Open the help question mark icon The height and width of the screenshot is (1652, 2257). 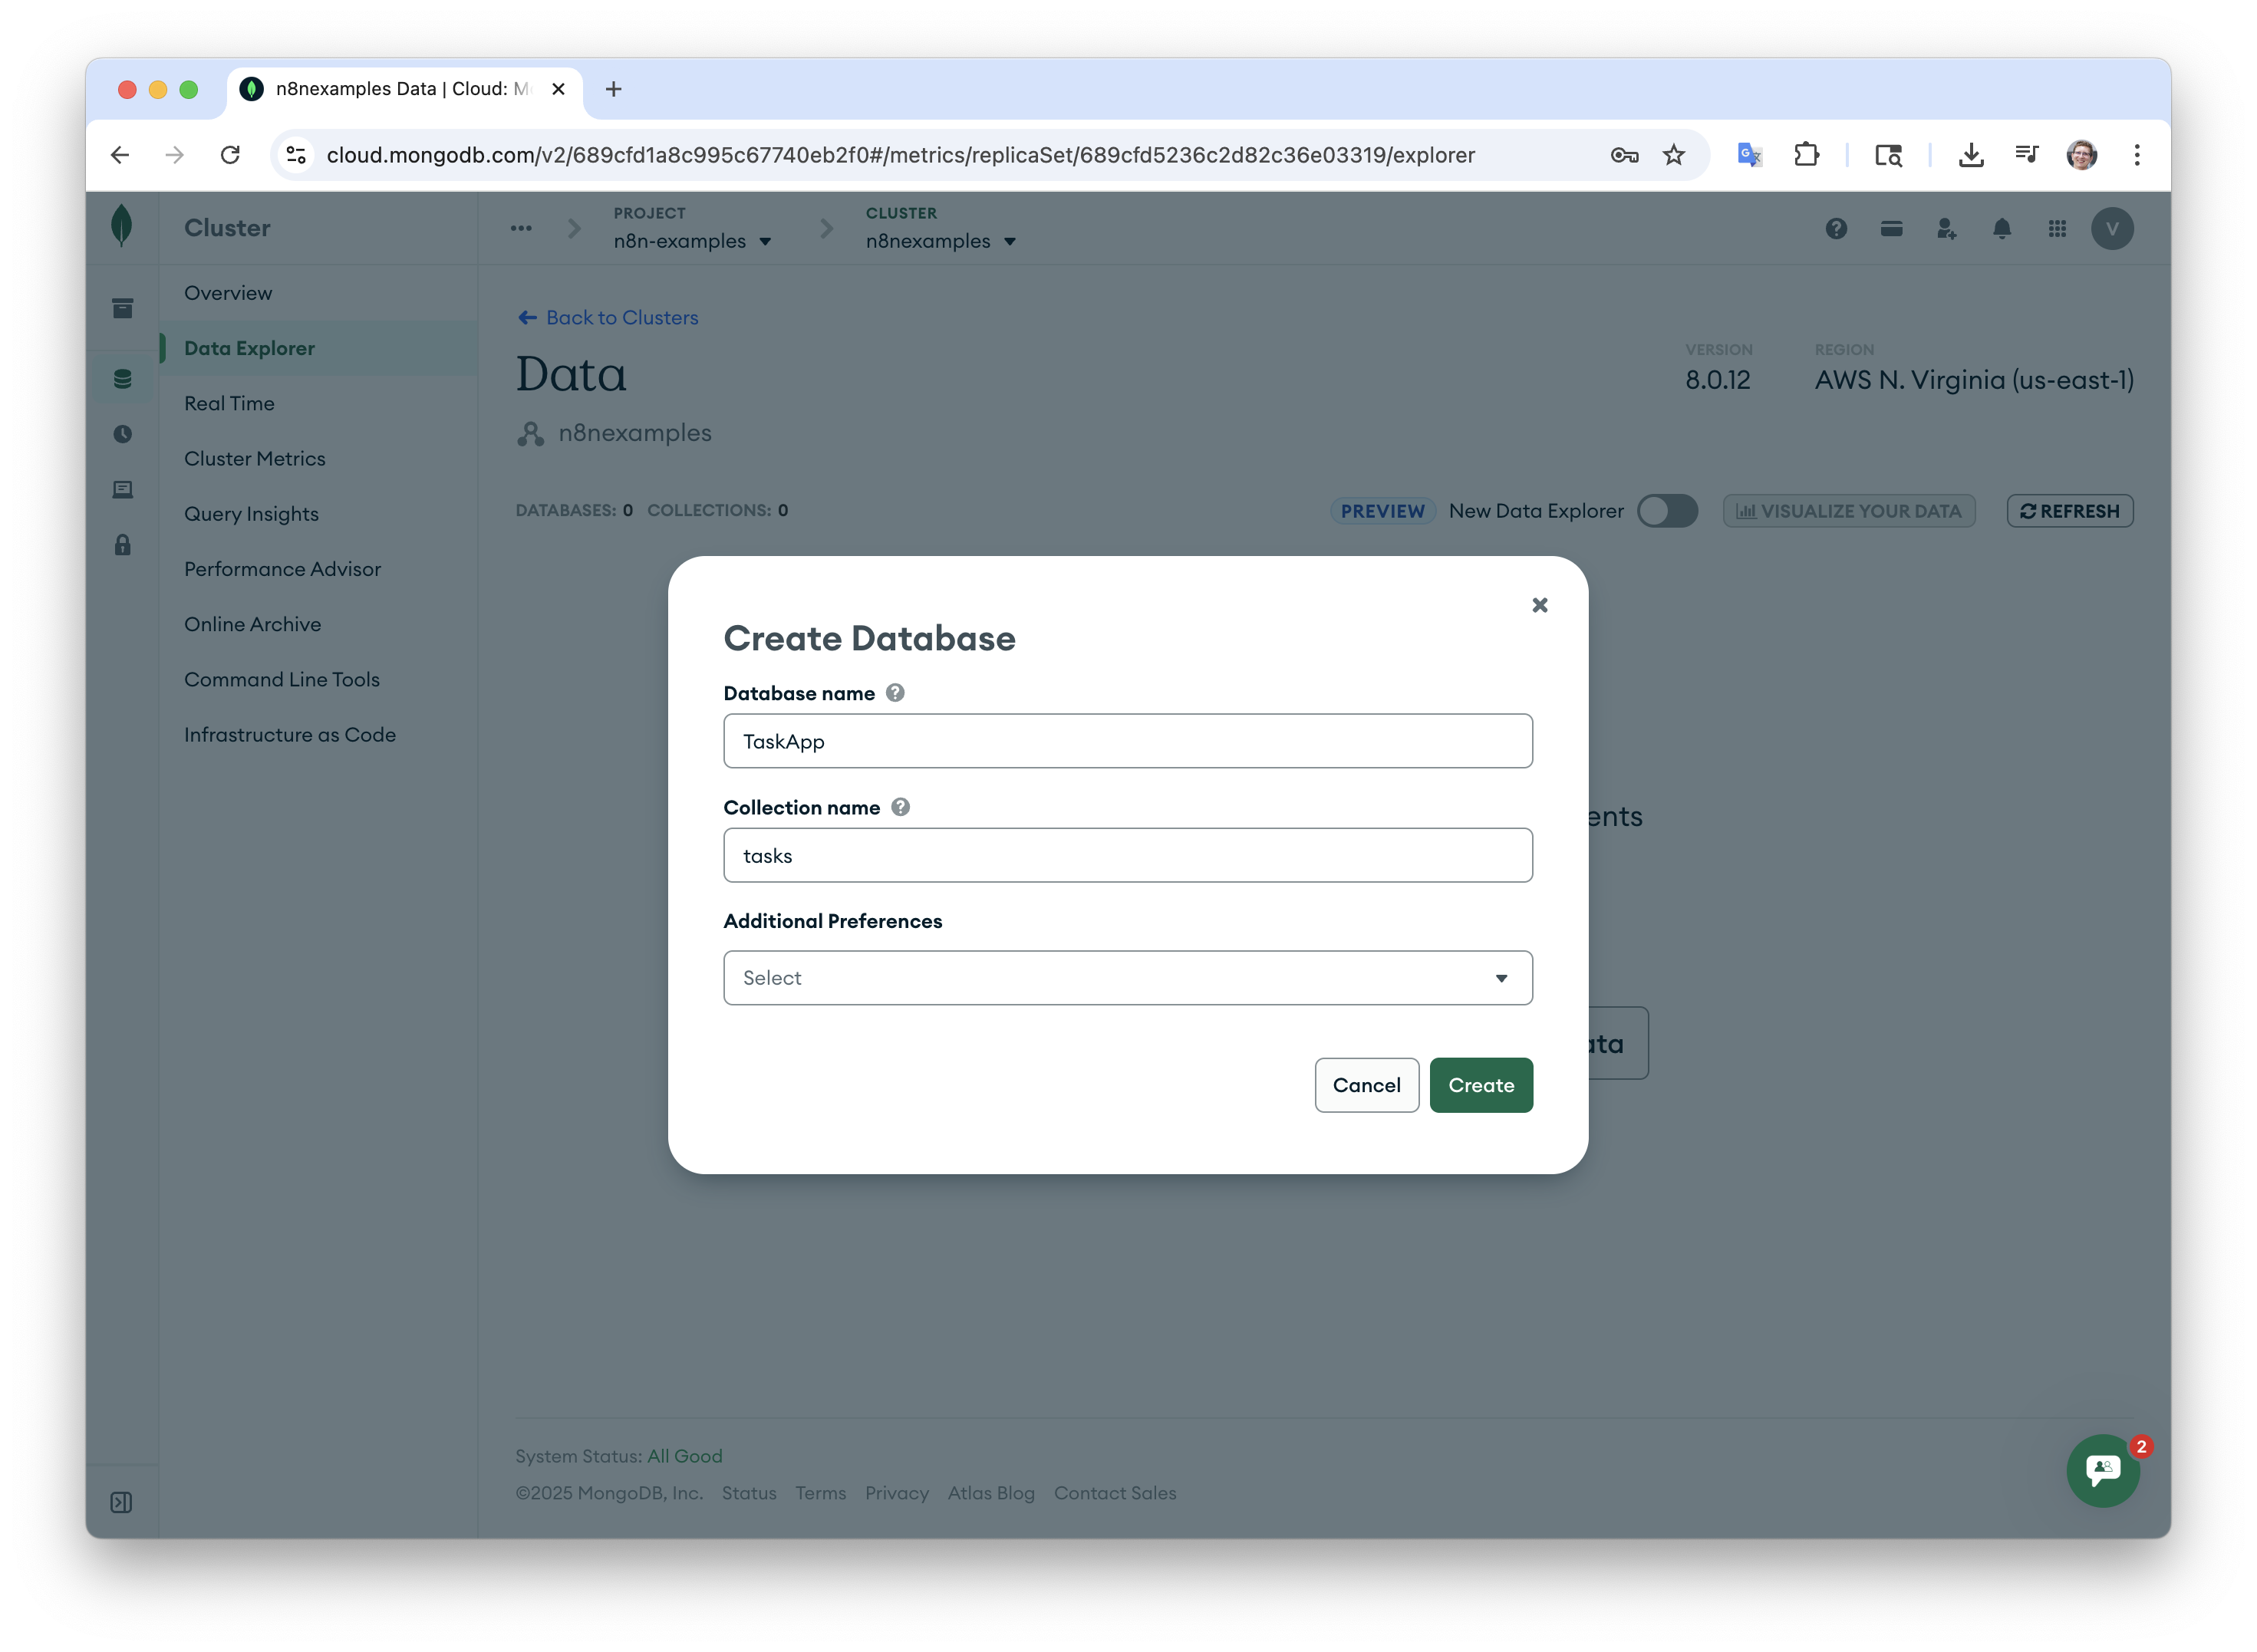point(1835,229)
